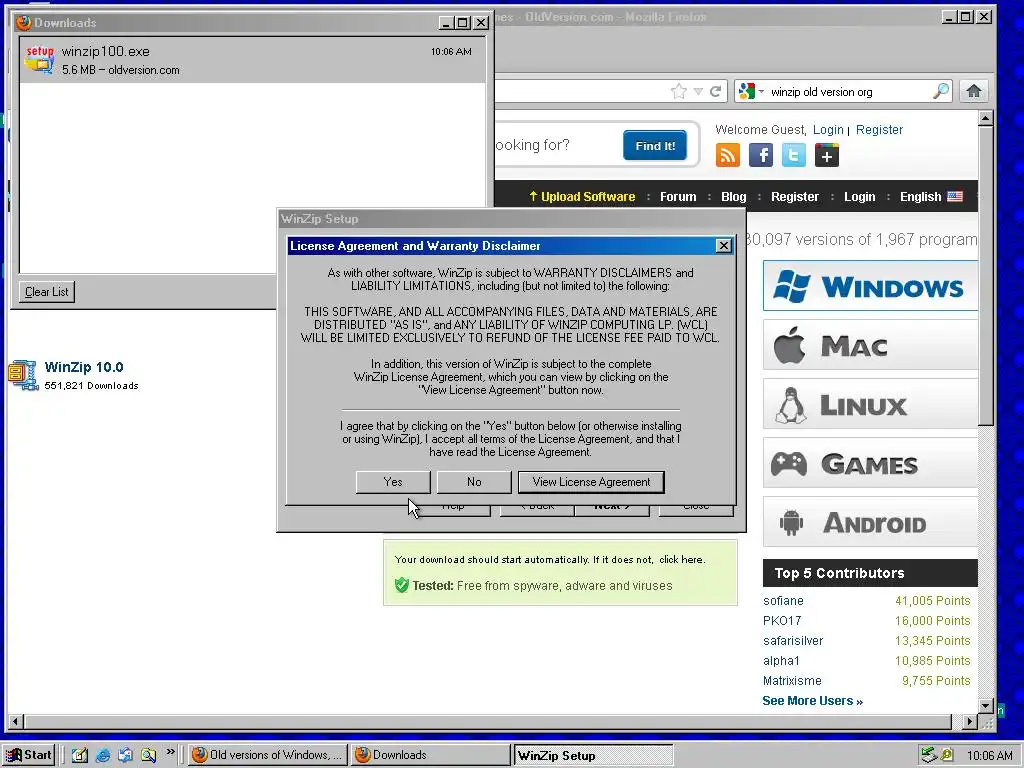Click the first Quick Launch notepad icon
Viewport: 1024px width, 768px height.
(80, 755)
